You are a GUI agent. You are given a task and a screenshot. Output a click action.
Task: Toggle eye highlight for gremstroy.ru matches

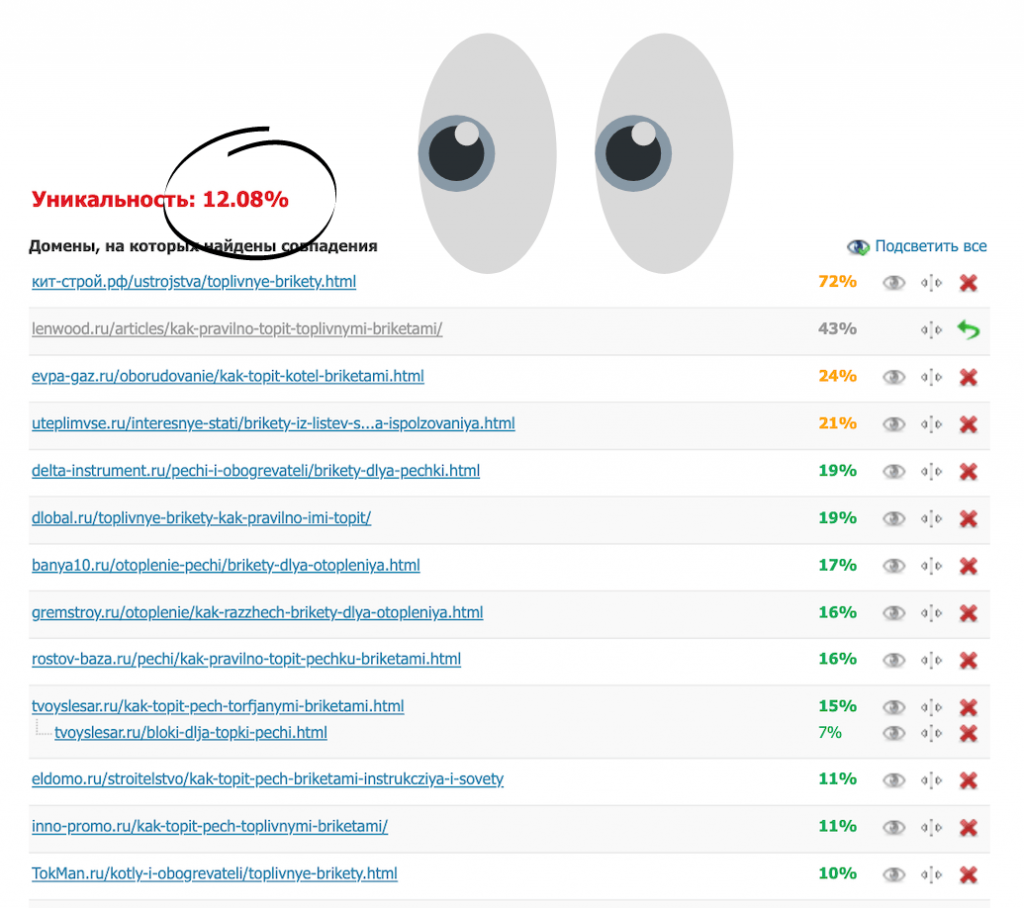[894, 613]
